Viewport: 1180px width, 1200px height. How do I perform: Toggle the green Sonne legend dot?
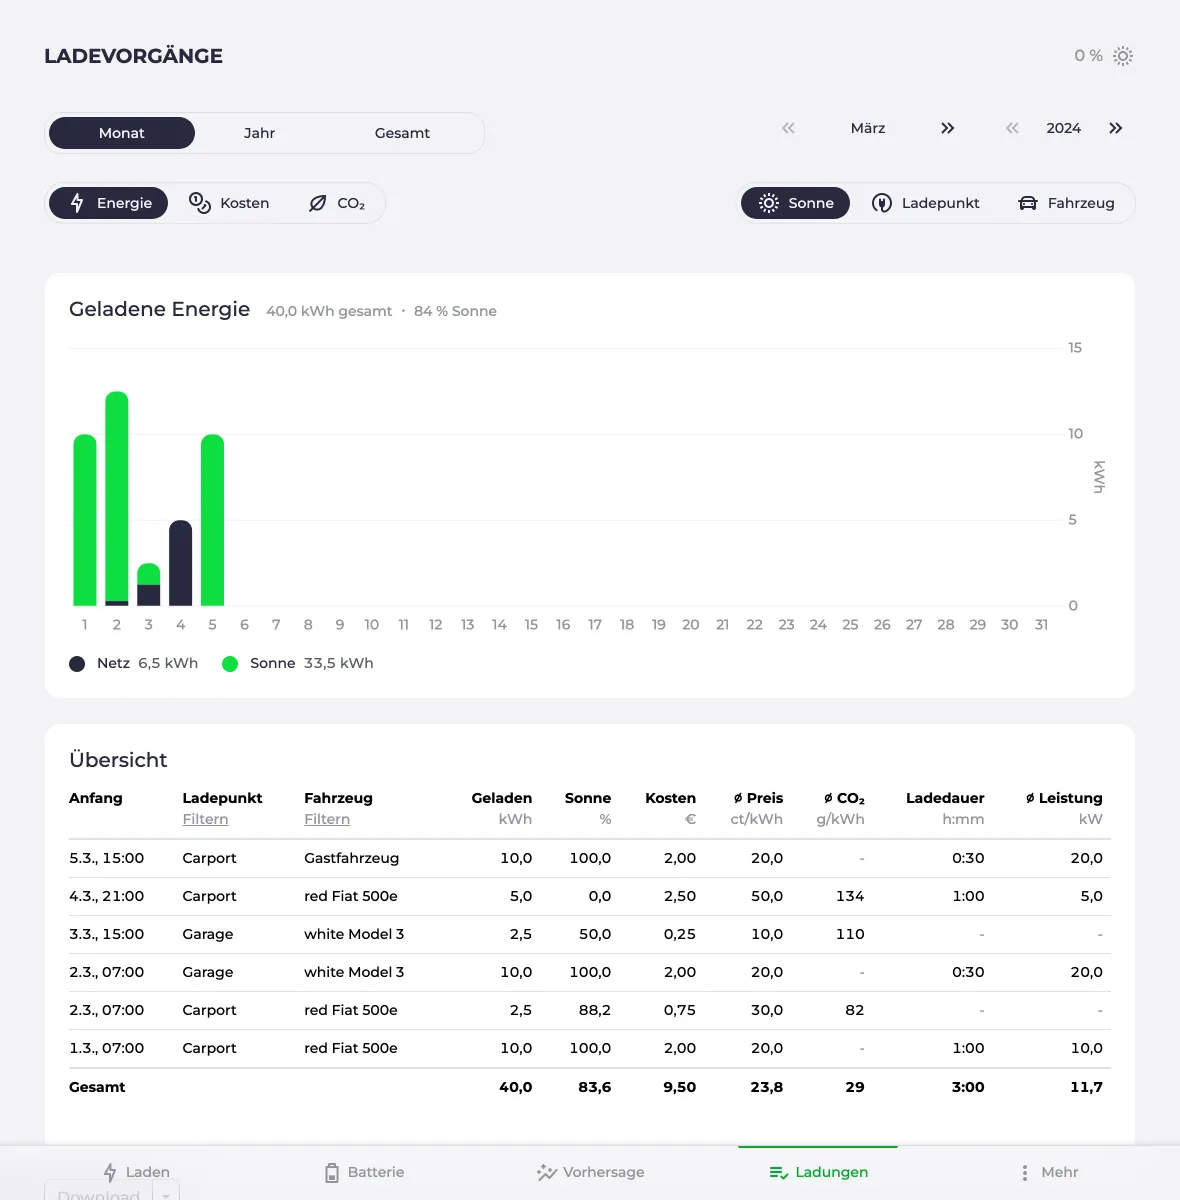[x=230, y=664]
